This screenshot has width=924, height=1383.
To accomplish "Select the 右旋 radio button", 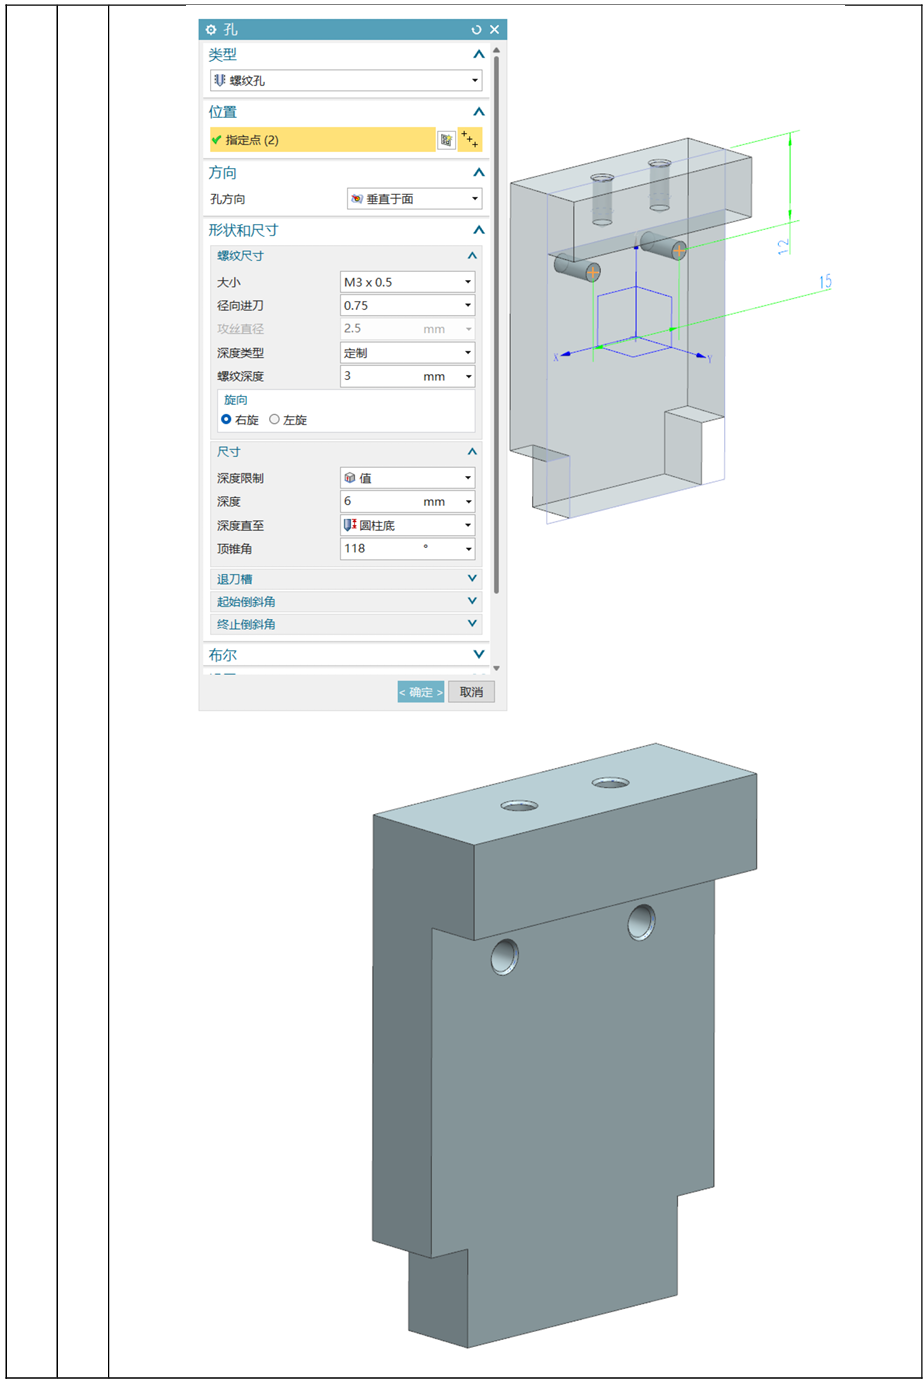I will coord(226,419).
